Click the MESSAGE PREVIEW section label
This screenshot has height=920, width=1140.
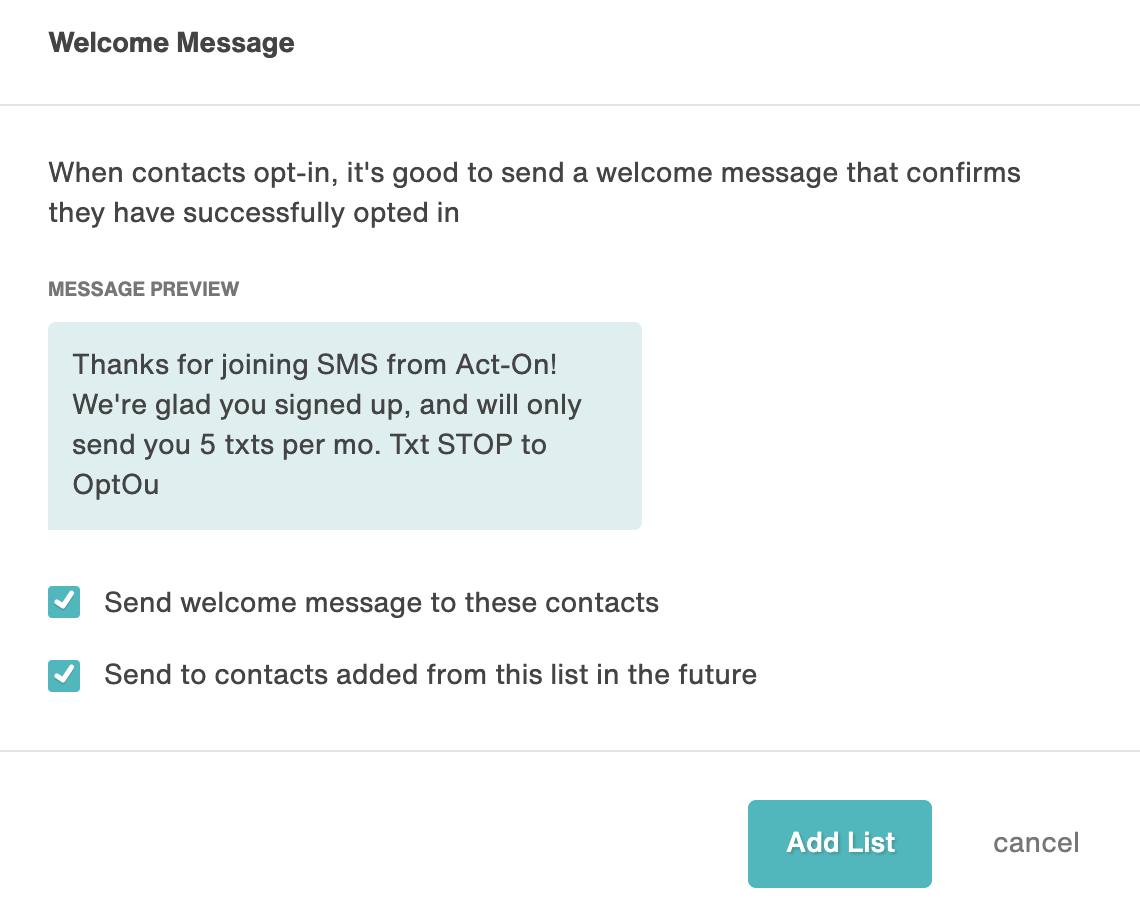[143, 289]
